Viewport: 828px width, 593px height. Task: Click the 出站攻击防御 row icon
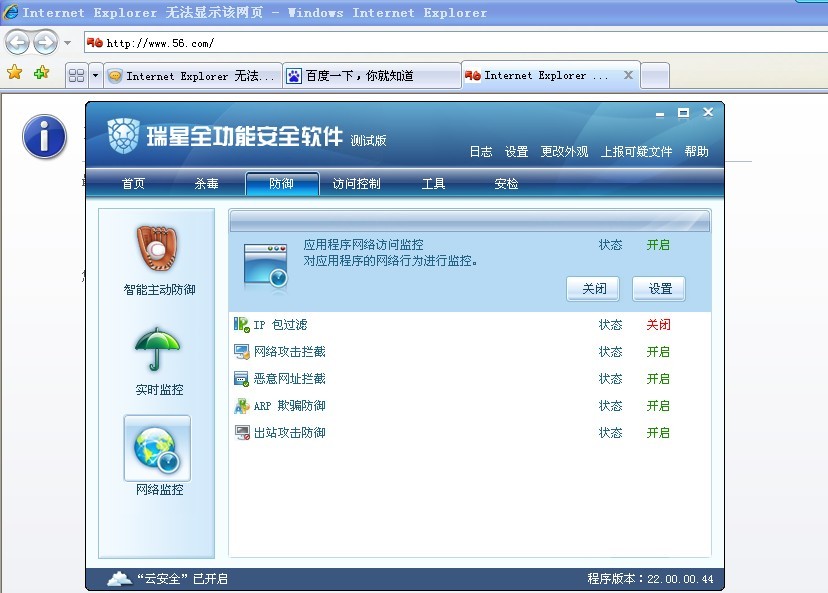pyautogui.click(x=241, y=433)
